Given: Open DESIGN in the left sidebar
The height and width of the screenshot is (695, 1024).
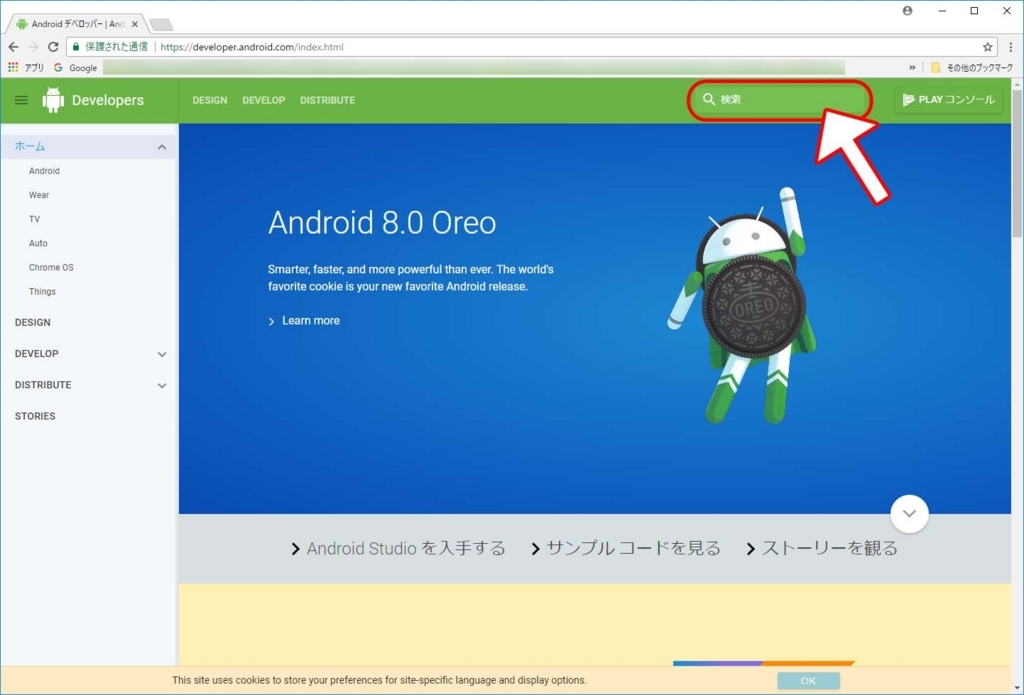Looking at the screenshot, I should click(33, 323).
